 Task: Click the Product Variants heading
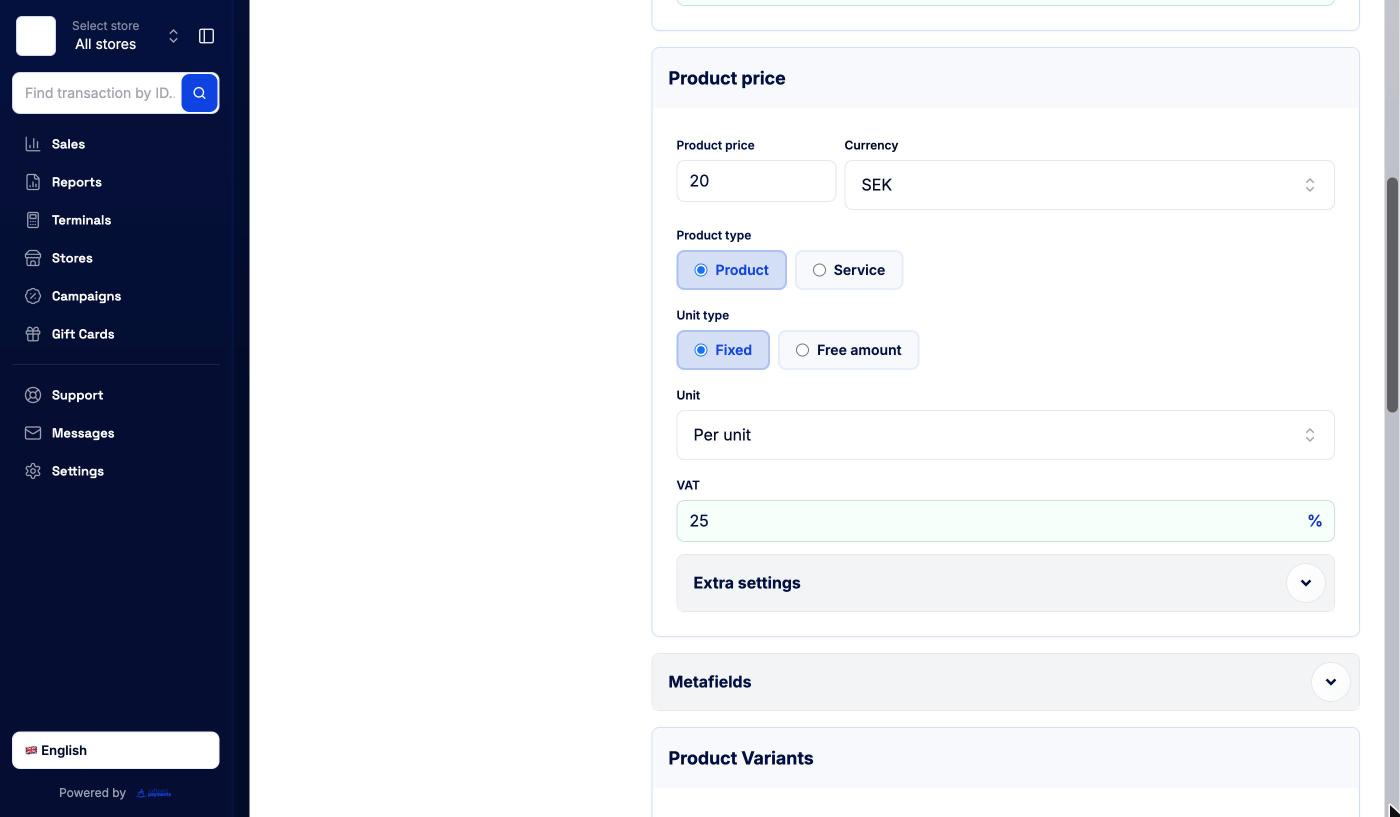740,758
